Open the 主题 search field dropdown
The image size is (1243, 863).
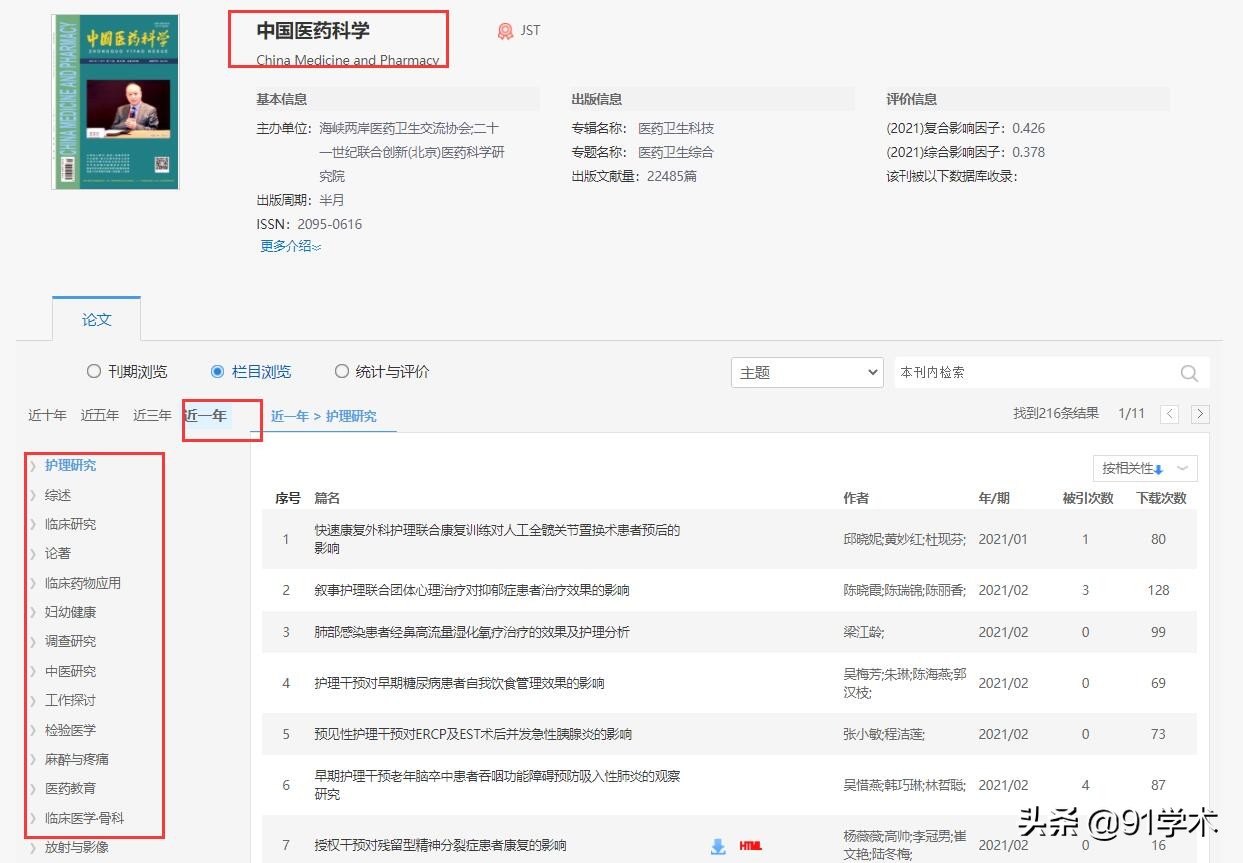coord(806,372)
